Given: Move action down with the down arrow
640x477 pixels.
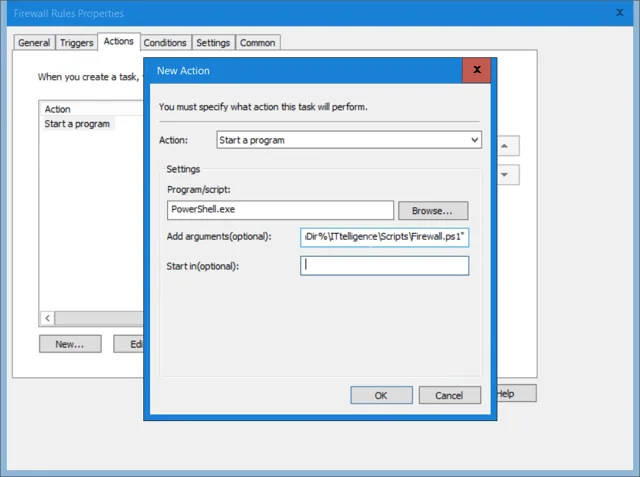Looking at the screenshot, I should point(508,175).
